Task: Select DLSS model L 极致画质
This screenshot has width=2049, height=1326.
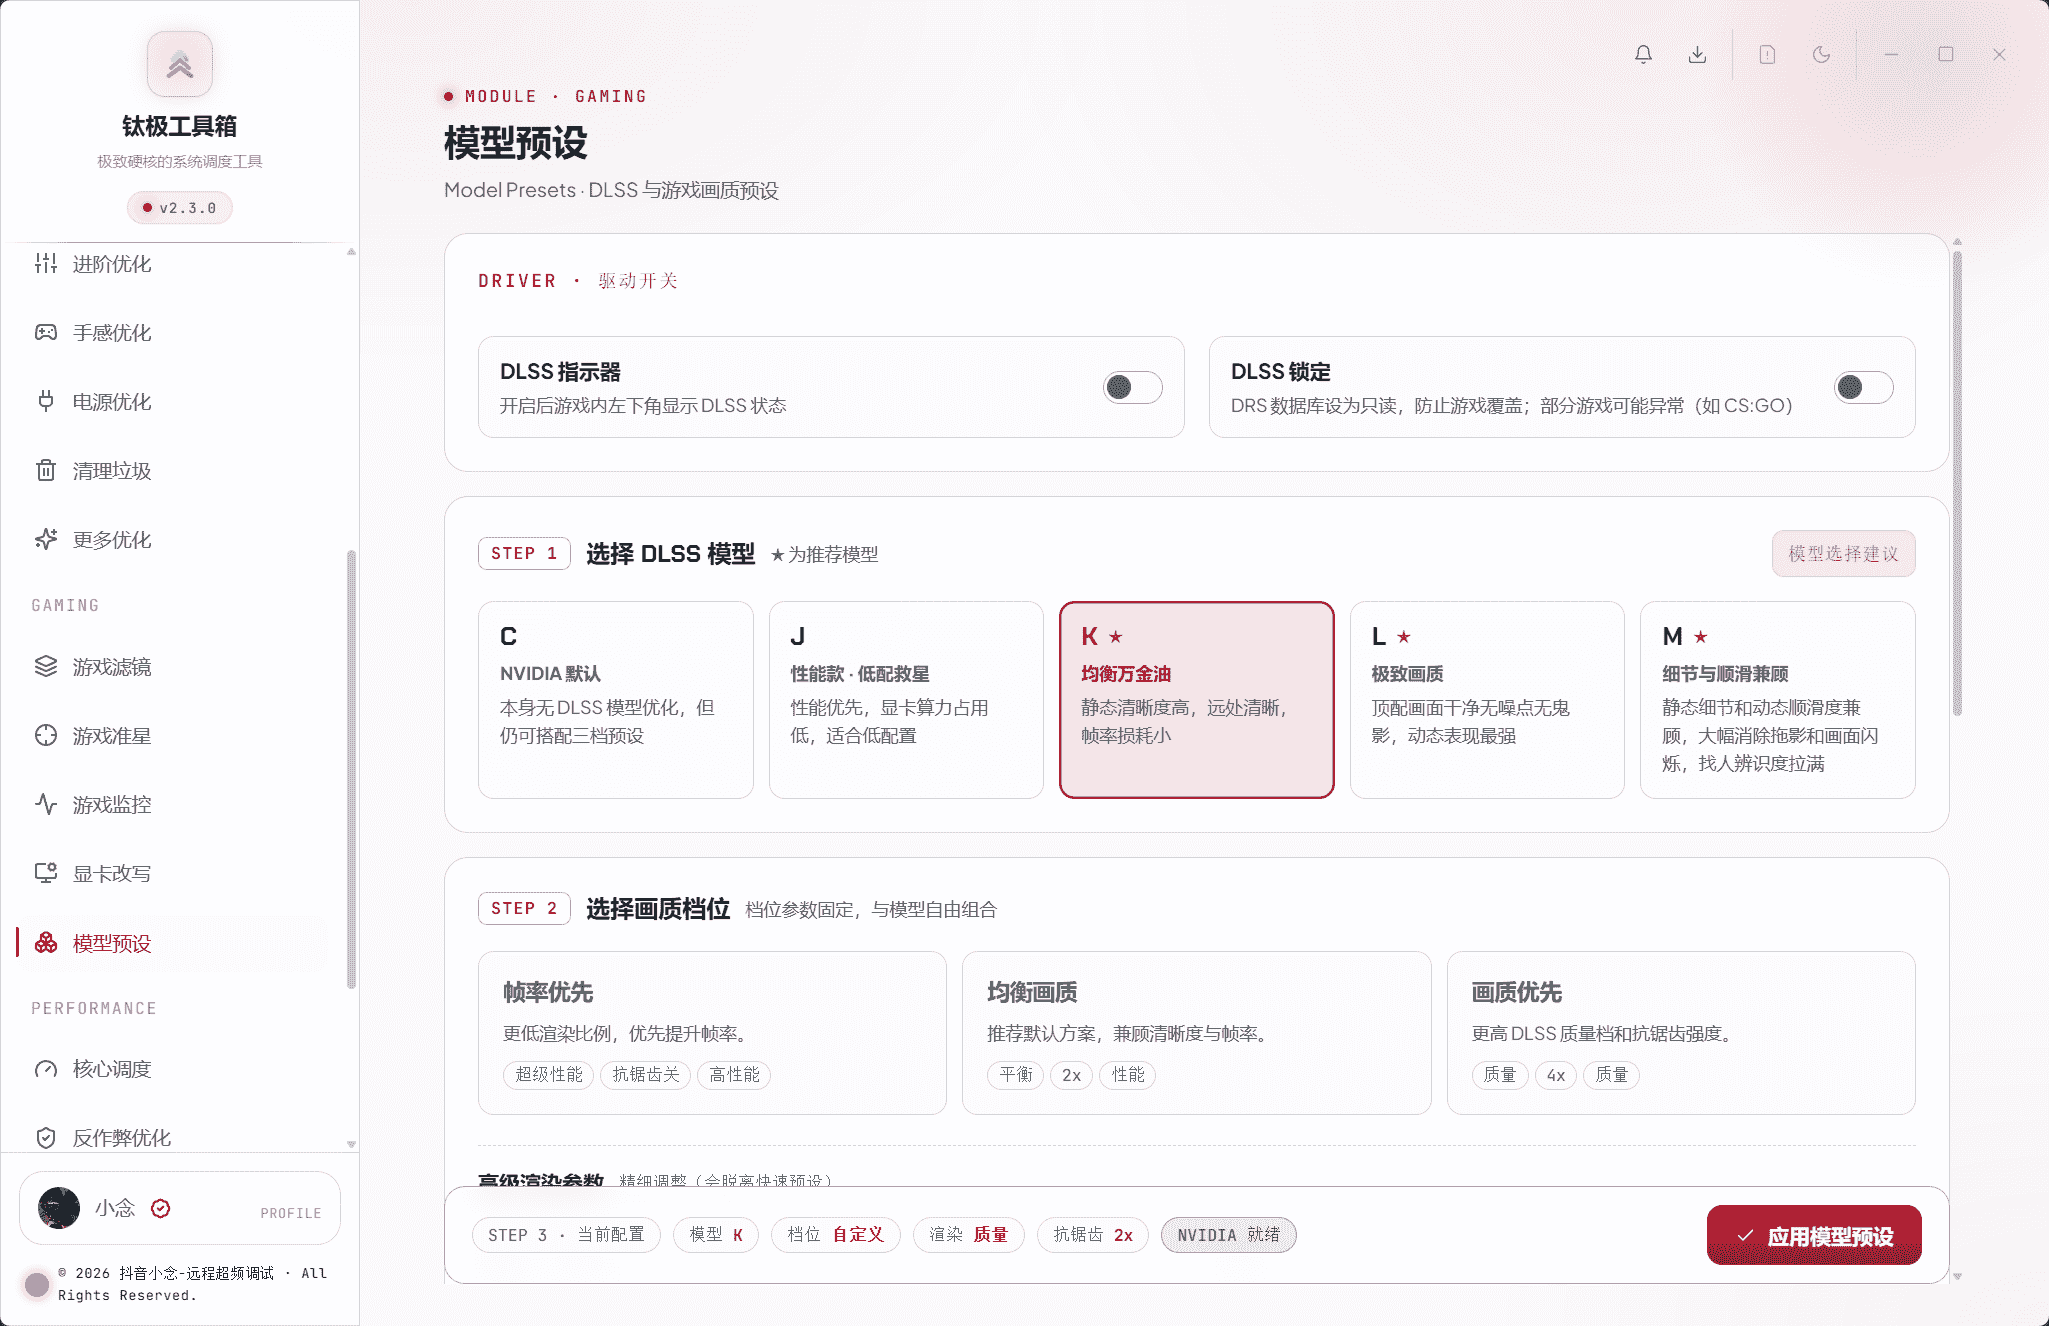Action: pyautogui.click(x=1487, y=700)
